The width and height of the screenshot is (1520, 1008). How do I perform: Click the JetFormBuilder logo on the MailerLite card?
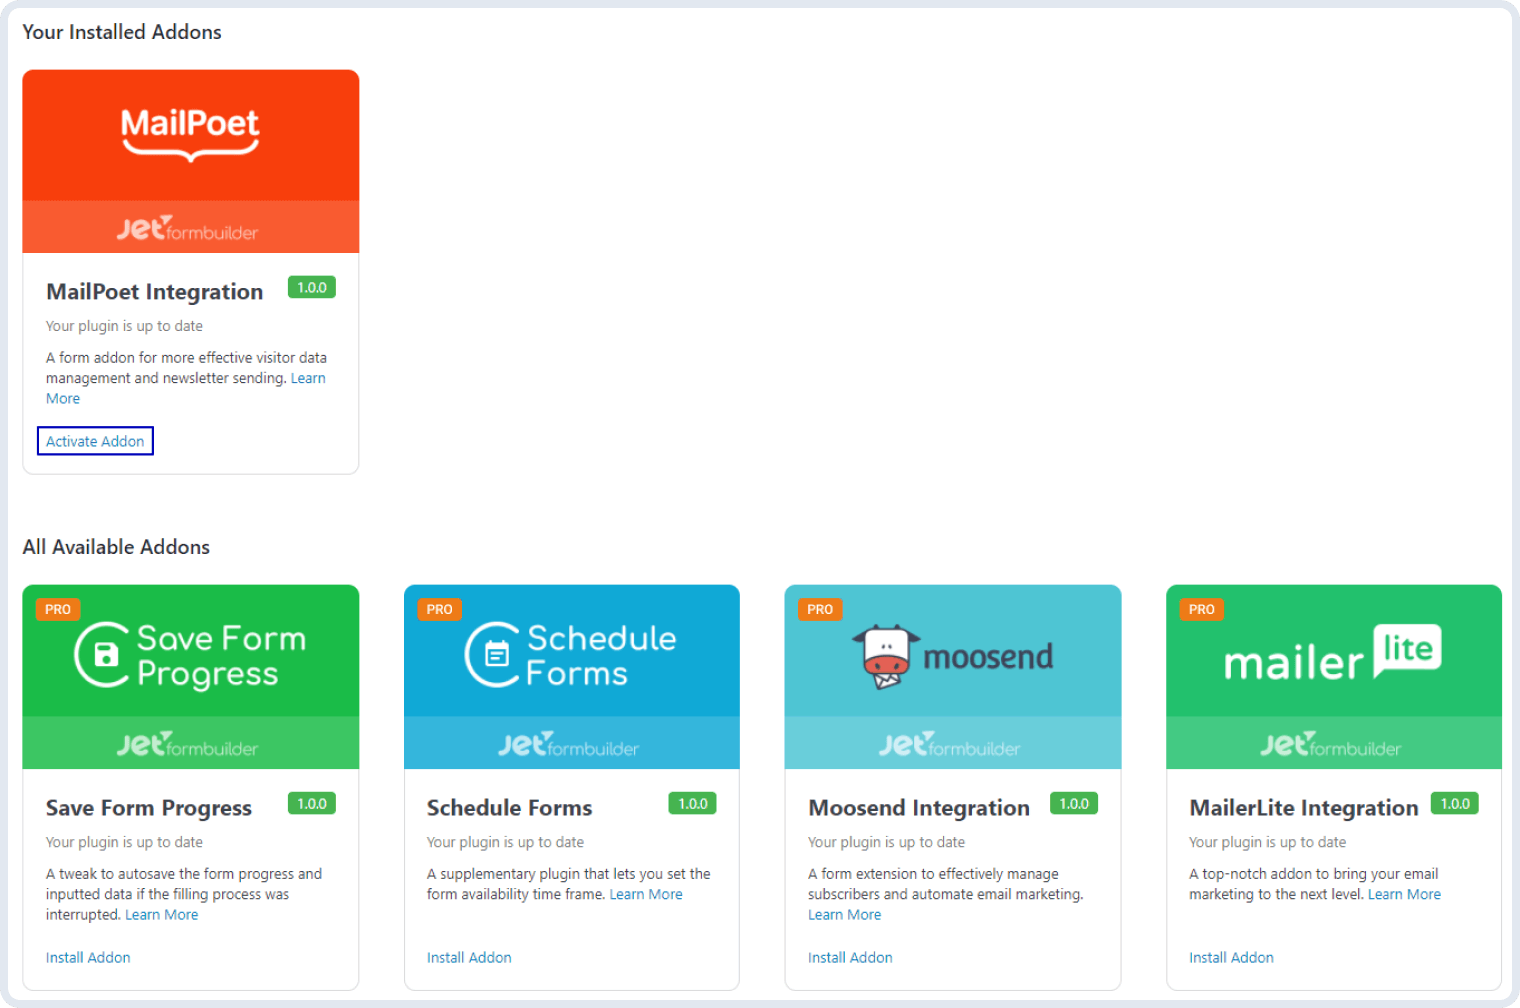coord(1333,744)
